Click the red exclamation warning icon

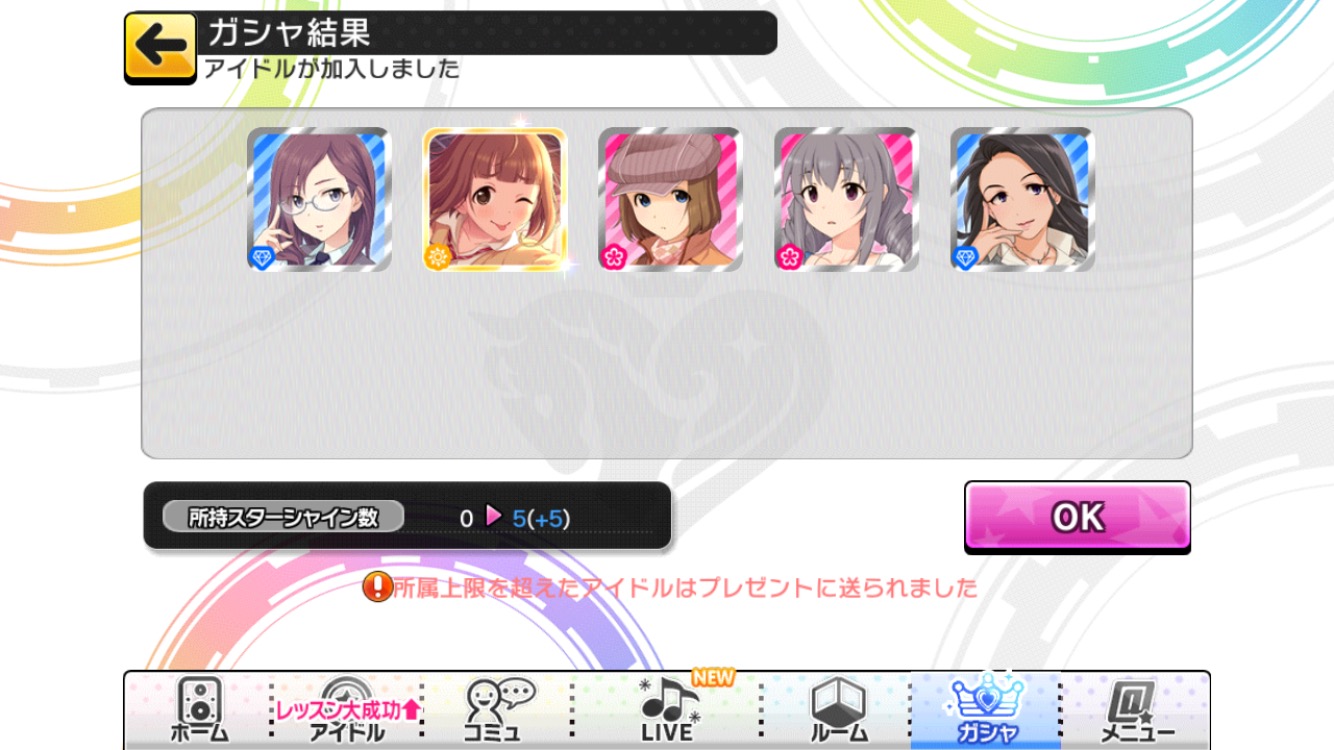(x=376, y=587)
